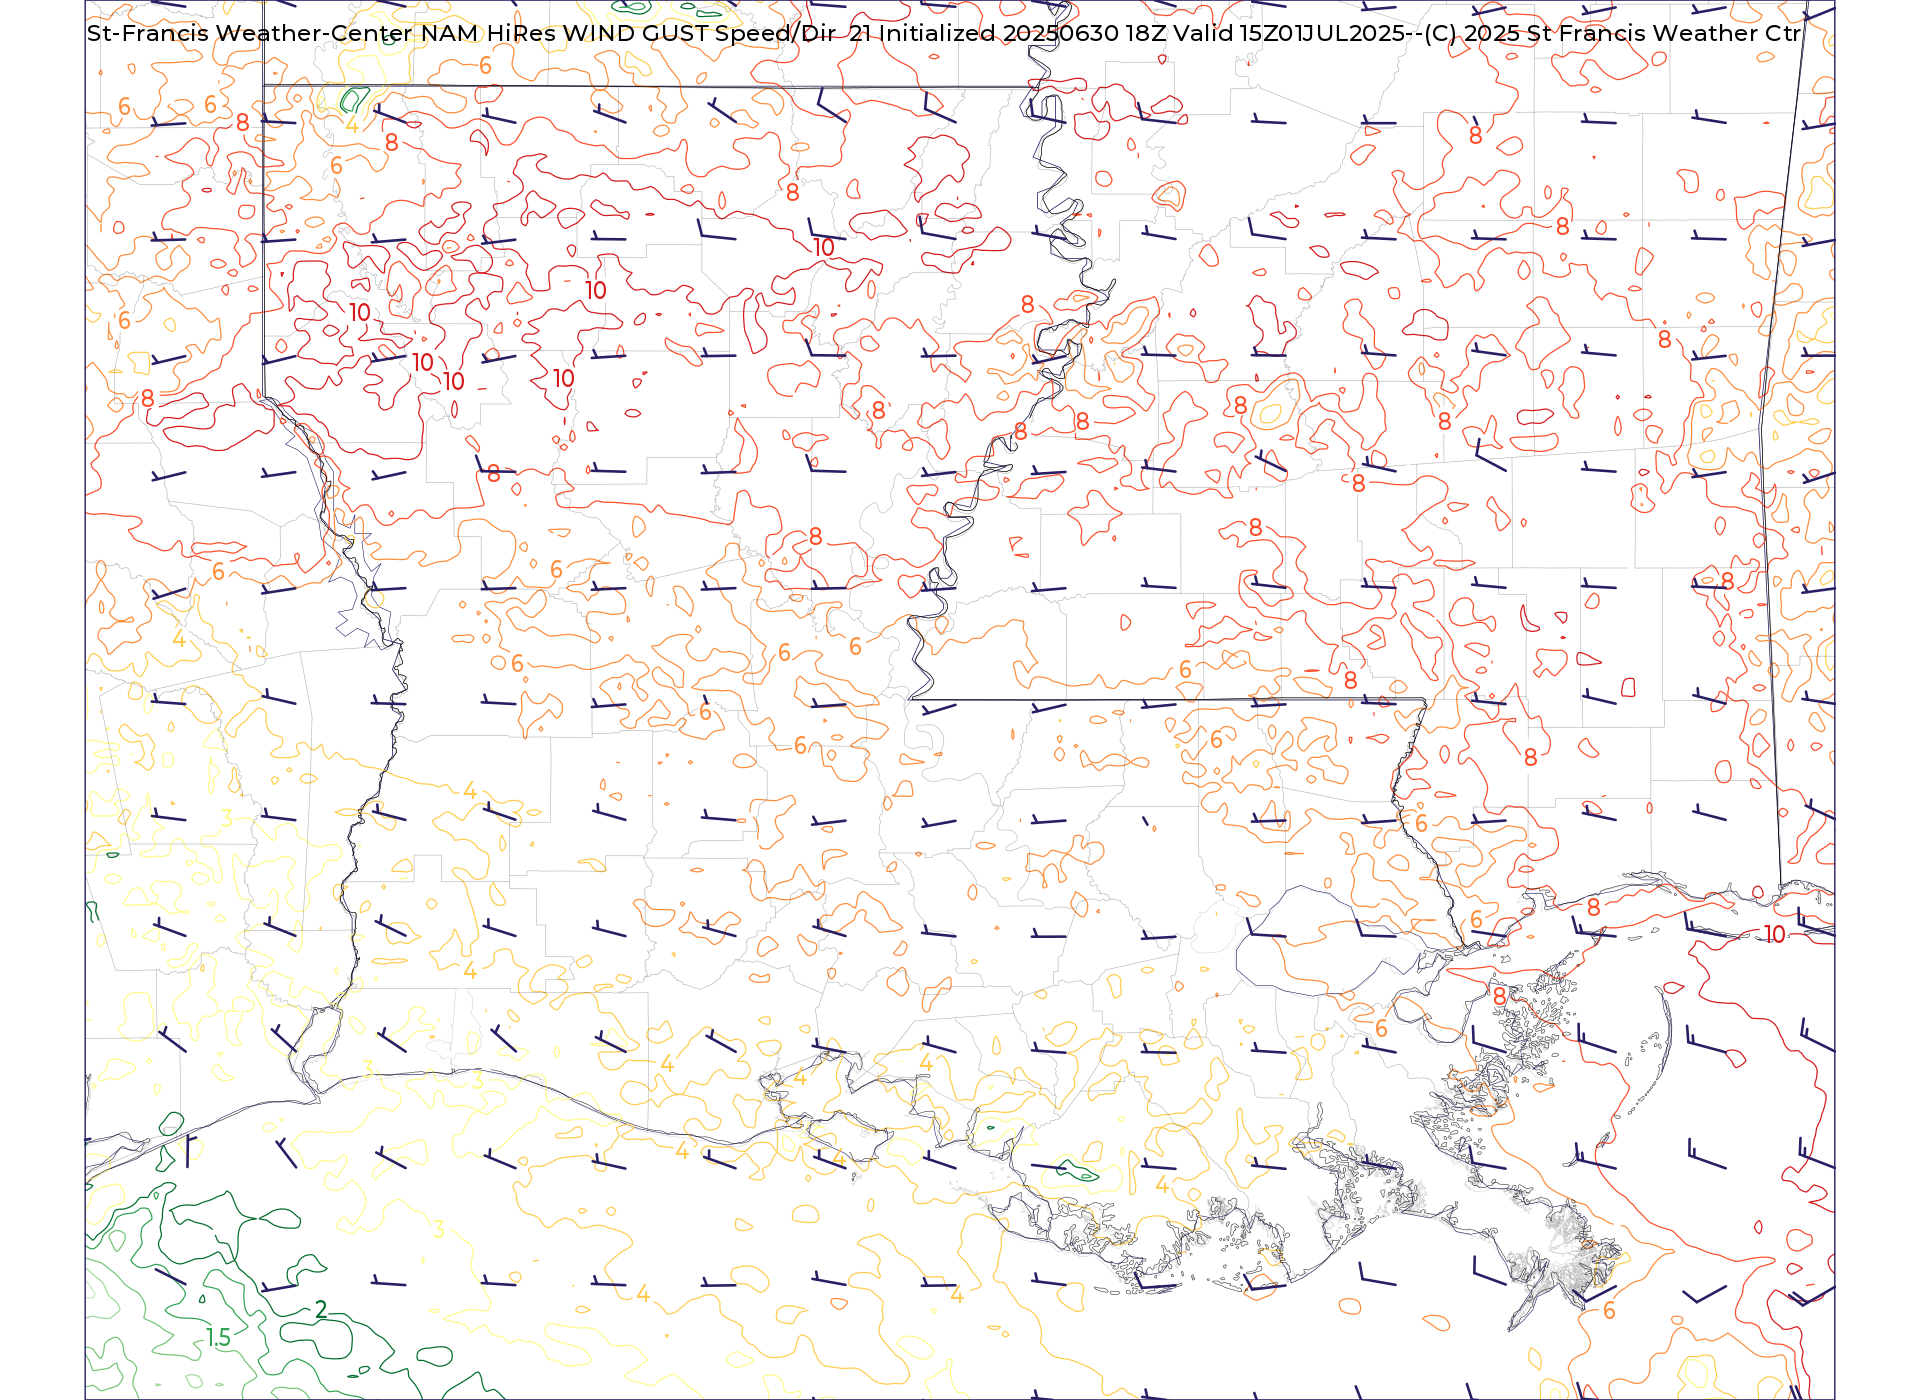This screenshot has width=1920, height=1400.
Task: Click the "NAM HiRes WIND GUST Speed/Dir" text
Action: (x=628, y=33)
